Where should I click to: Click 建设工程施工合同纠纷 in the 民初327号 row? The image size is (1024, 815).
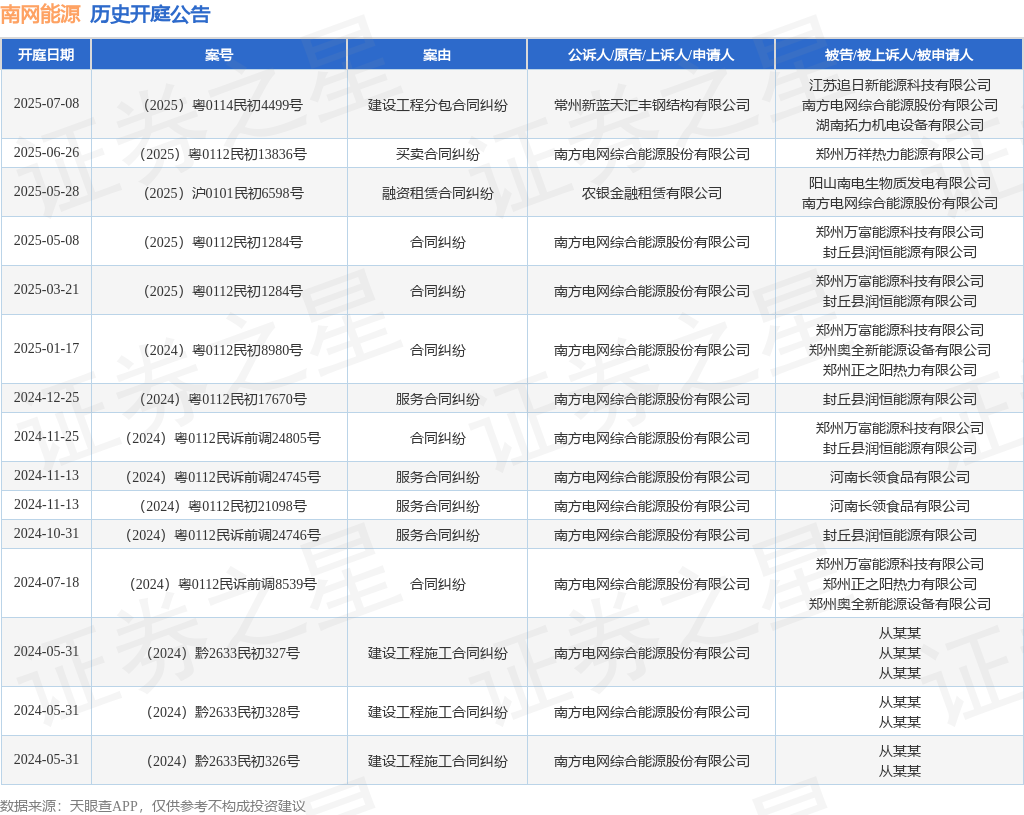click(x=438, y=653)
